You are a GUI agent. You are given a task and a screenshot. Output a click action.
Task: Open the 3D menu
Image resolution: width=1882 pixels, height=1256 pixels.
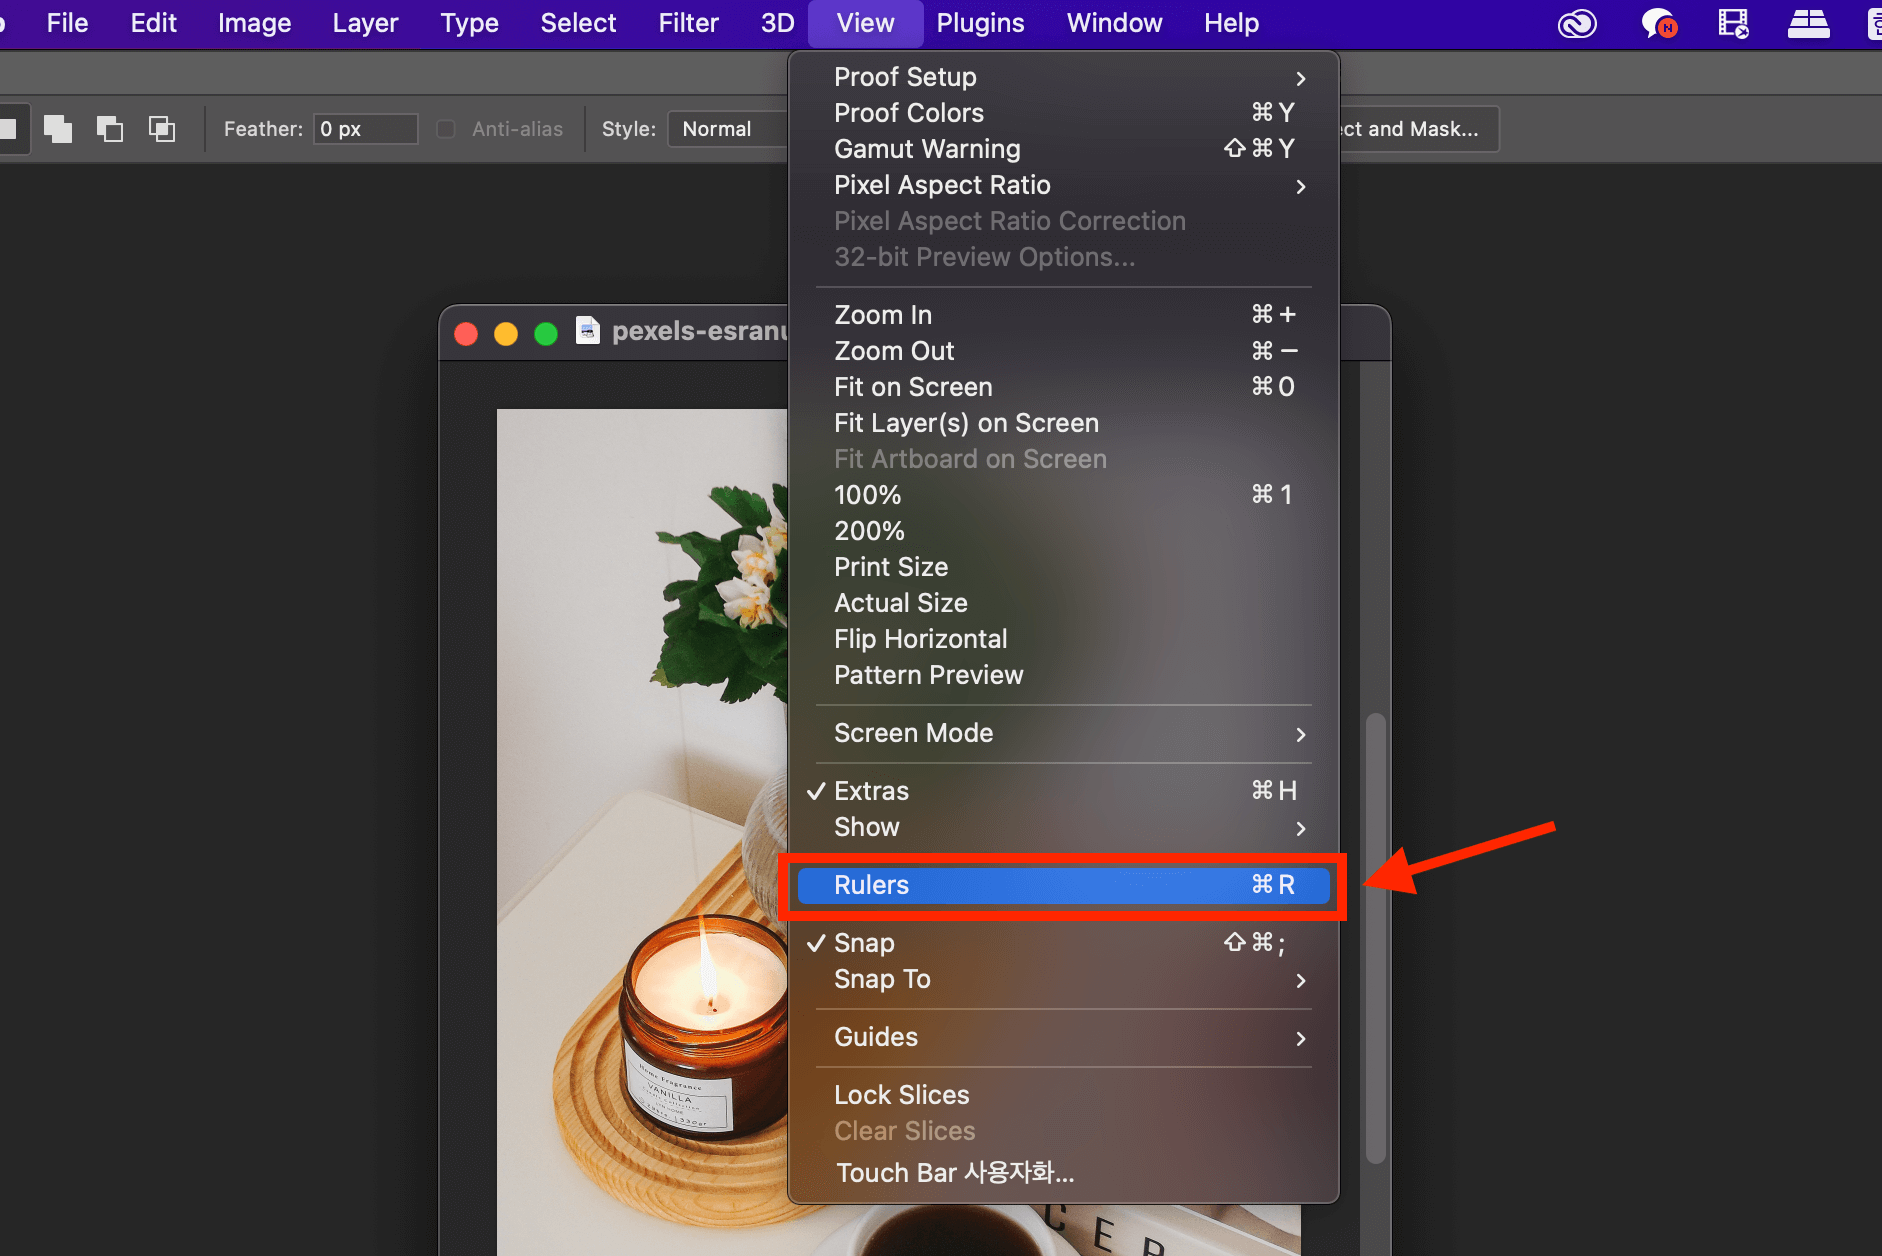tap(777, 23)
